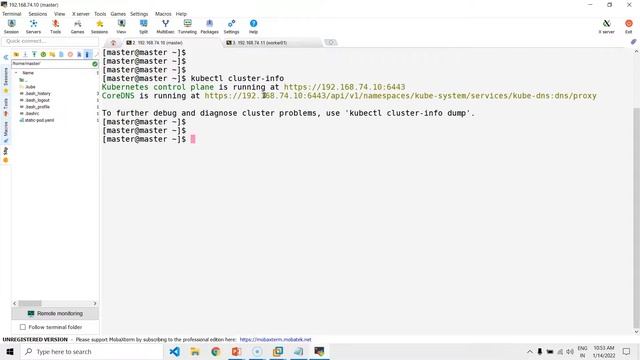This screenshot has height=360, width=640.
Task: Select the static-pod.yaml file
Action: 37,120
